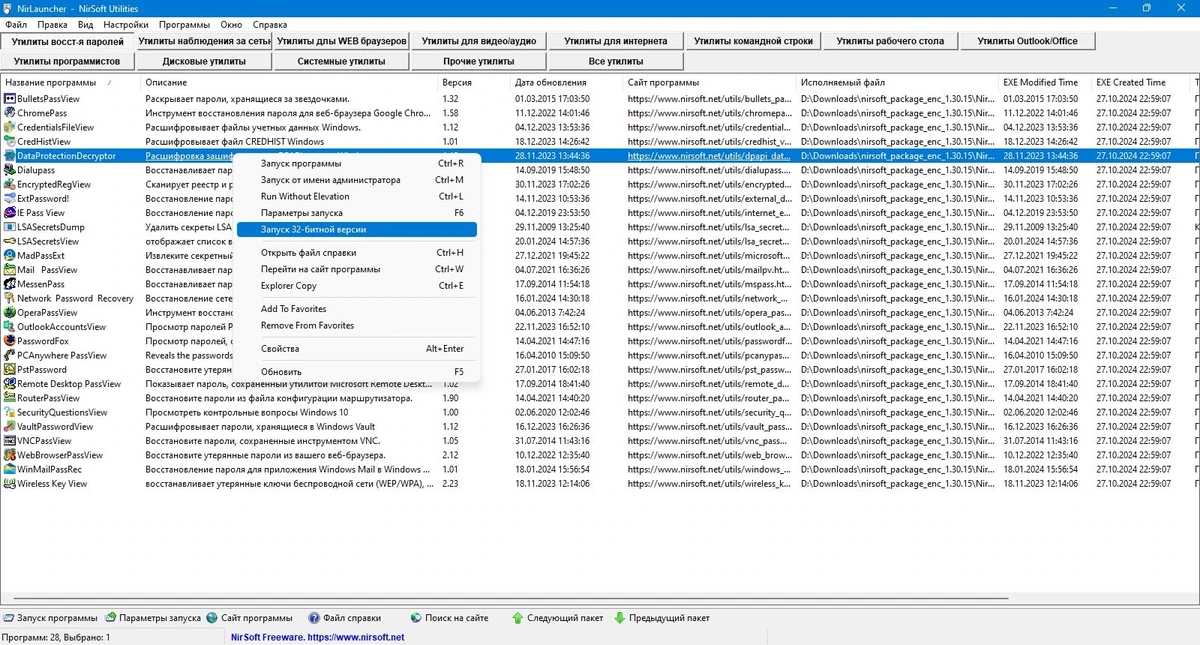Choose Запуск 32-битной версии
1200x645 pixels.
coord(357,230)
